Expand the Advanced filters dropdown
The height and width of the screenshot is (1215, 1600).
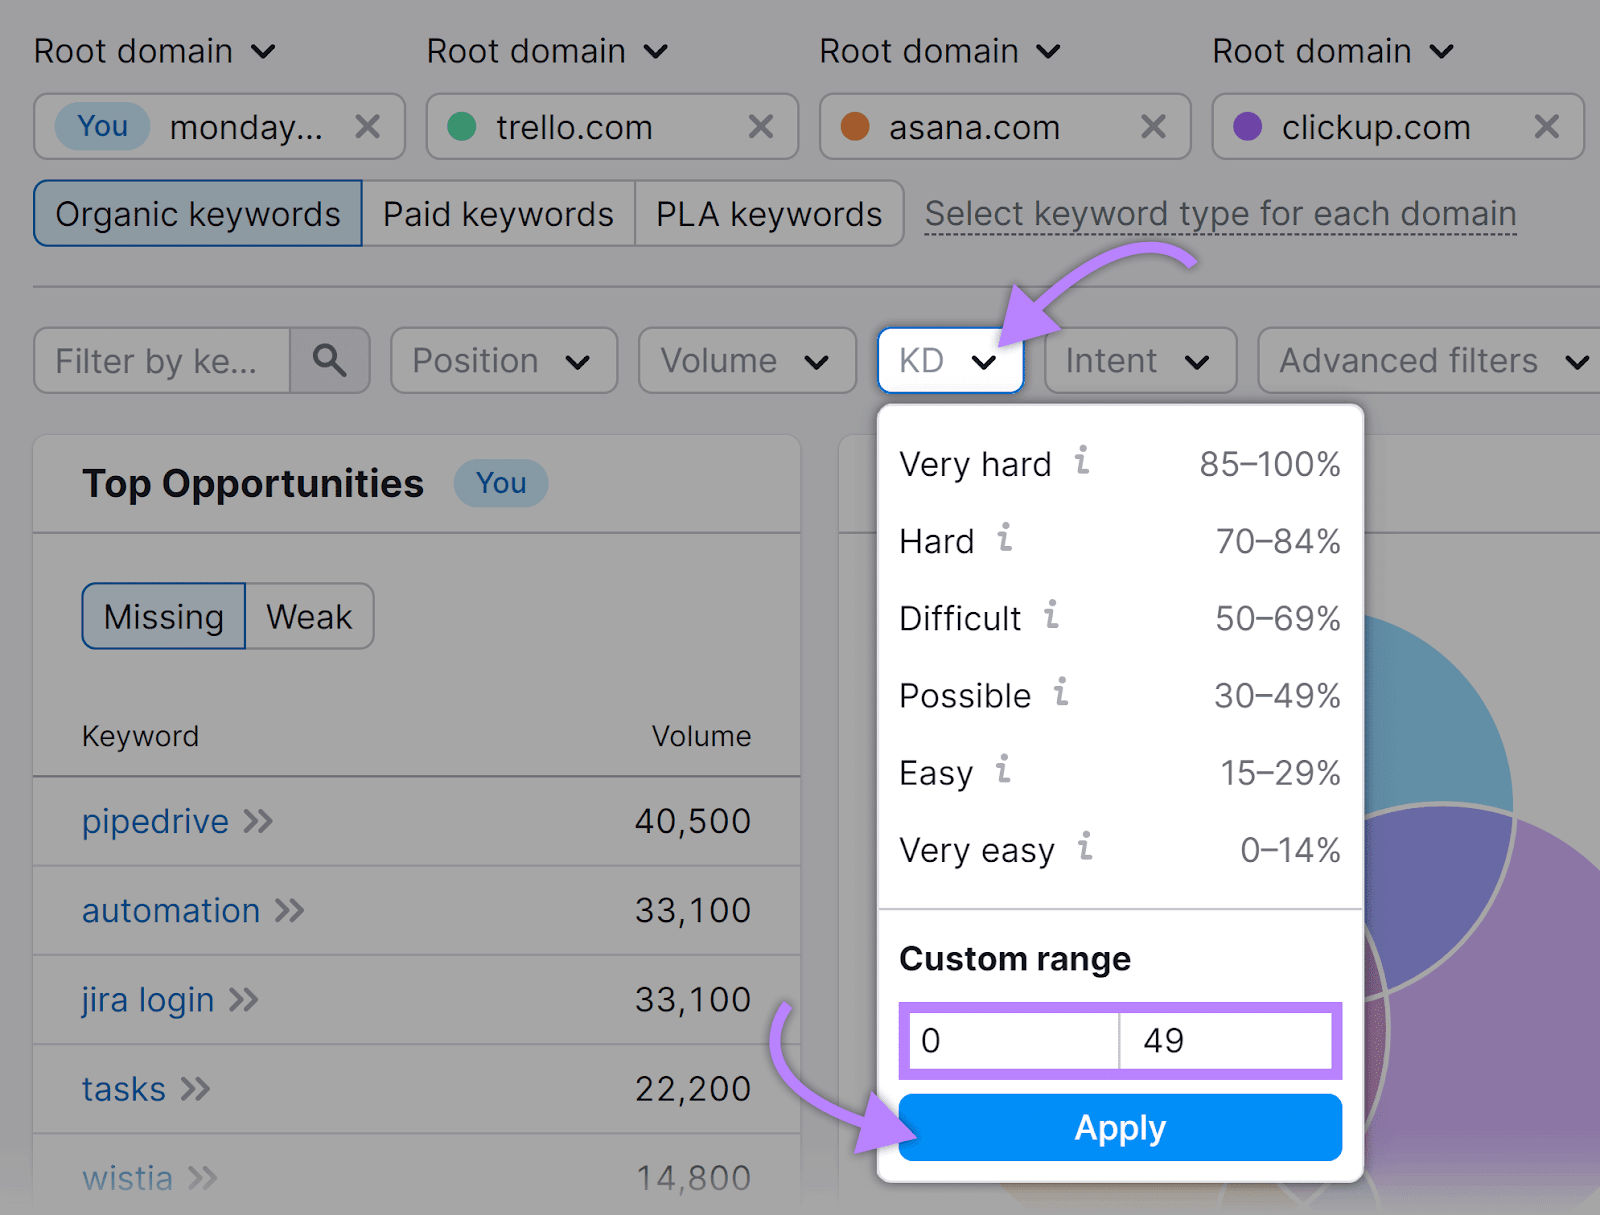[x=1430, y=361]
